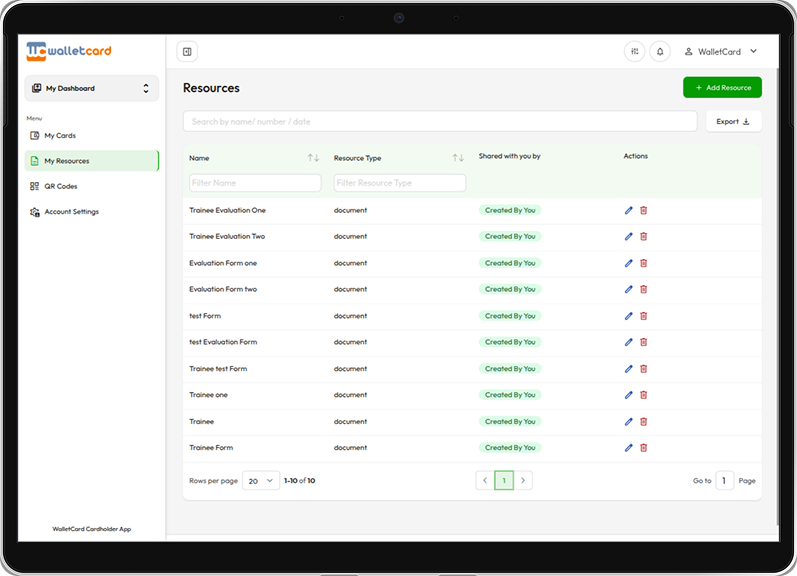Open the Rows per page dropdown
This screenshot has width=797, height=576.
261,480
